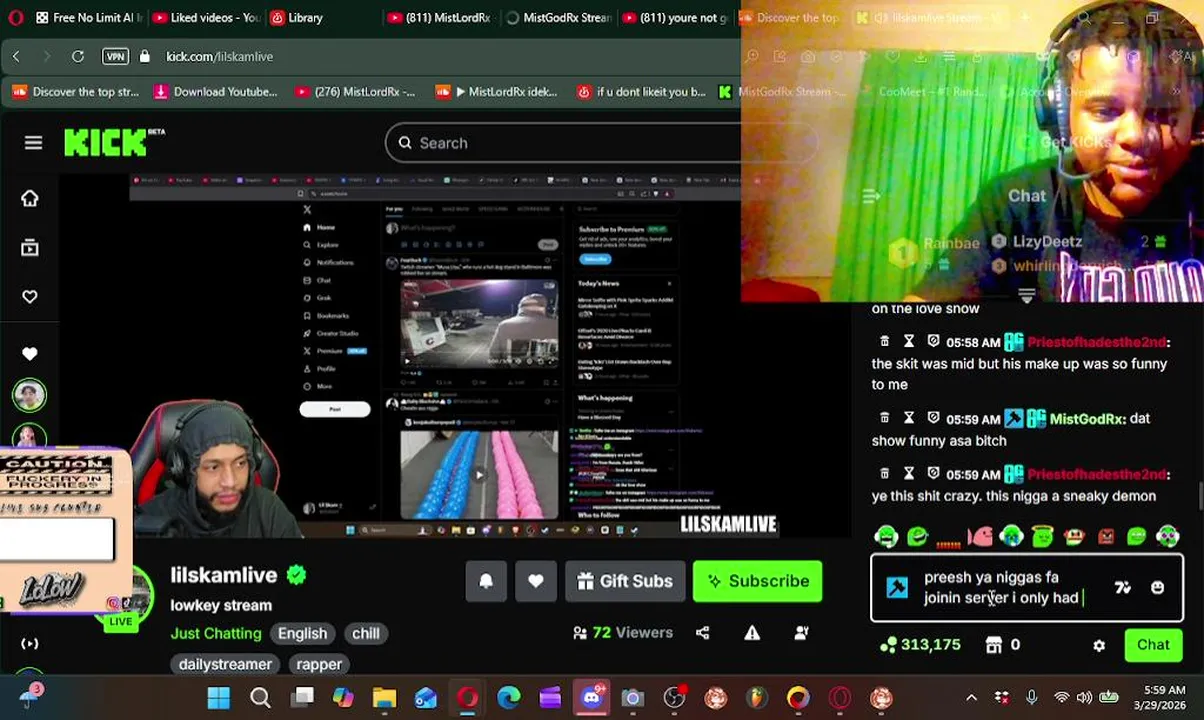The width and height of the screenshot is (1204, 720).
Task: Click the user icon beside report triangle
Action: [x=802, y=633]
